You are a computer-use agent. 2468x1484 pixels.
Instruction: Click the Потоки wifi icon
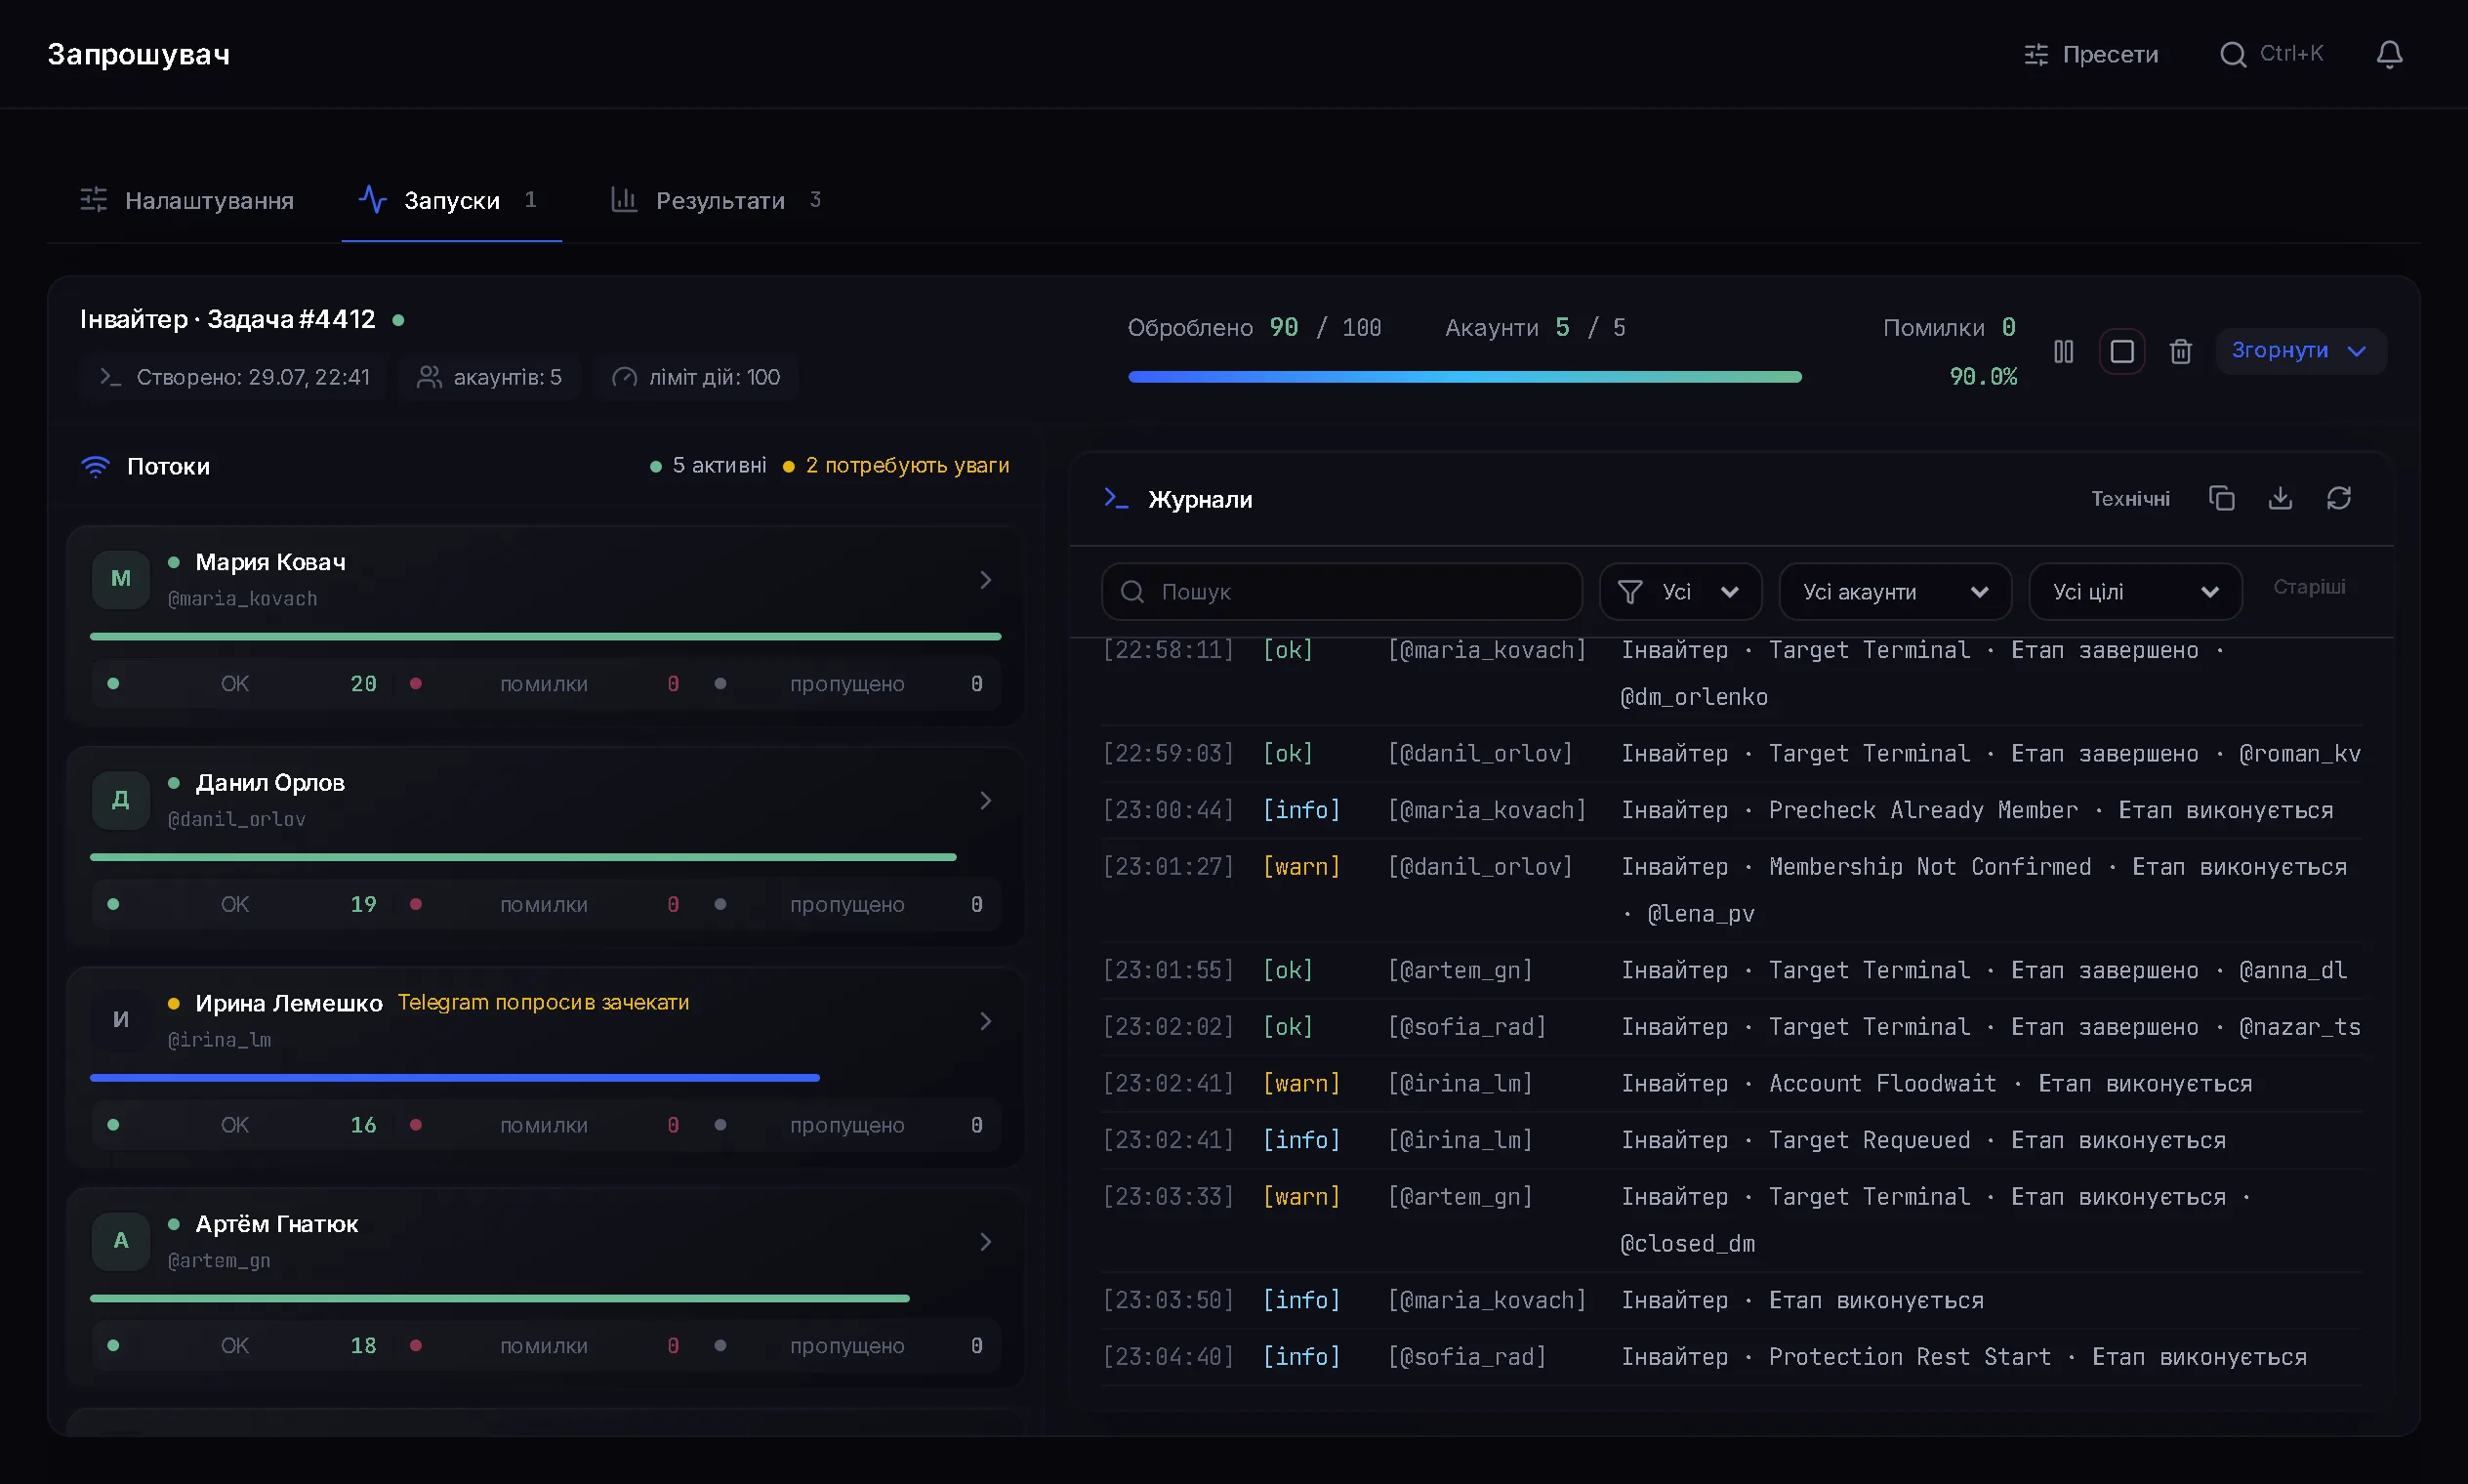tap(95, 466)
